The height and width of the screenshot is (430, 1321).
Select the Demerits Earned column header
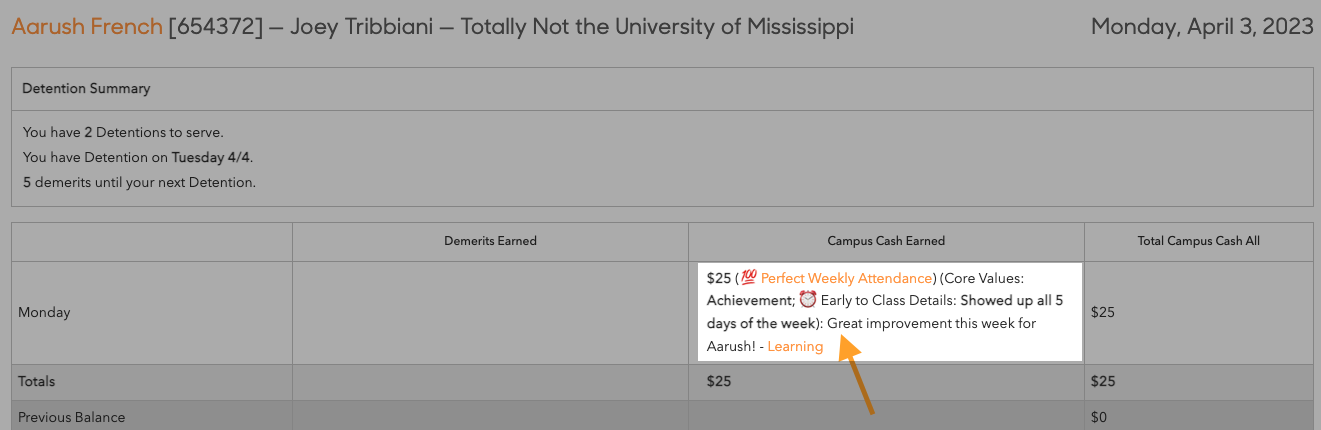pos(490,241)
